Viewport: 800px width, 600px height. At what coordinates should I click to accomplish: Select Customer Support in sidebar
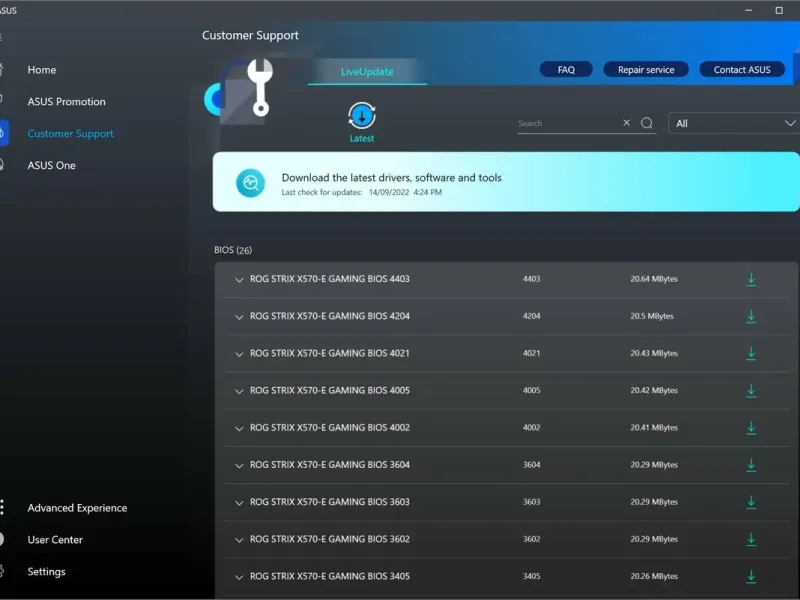click(x=70, y=134)
